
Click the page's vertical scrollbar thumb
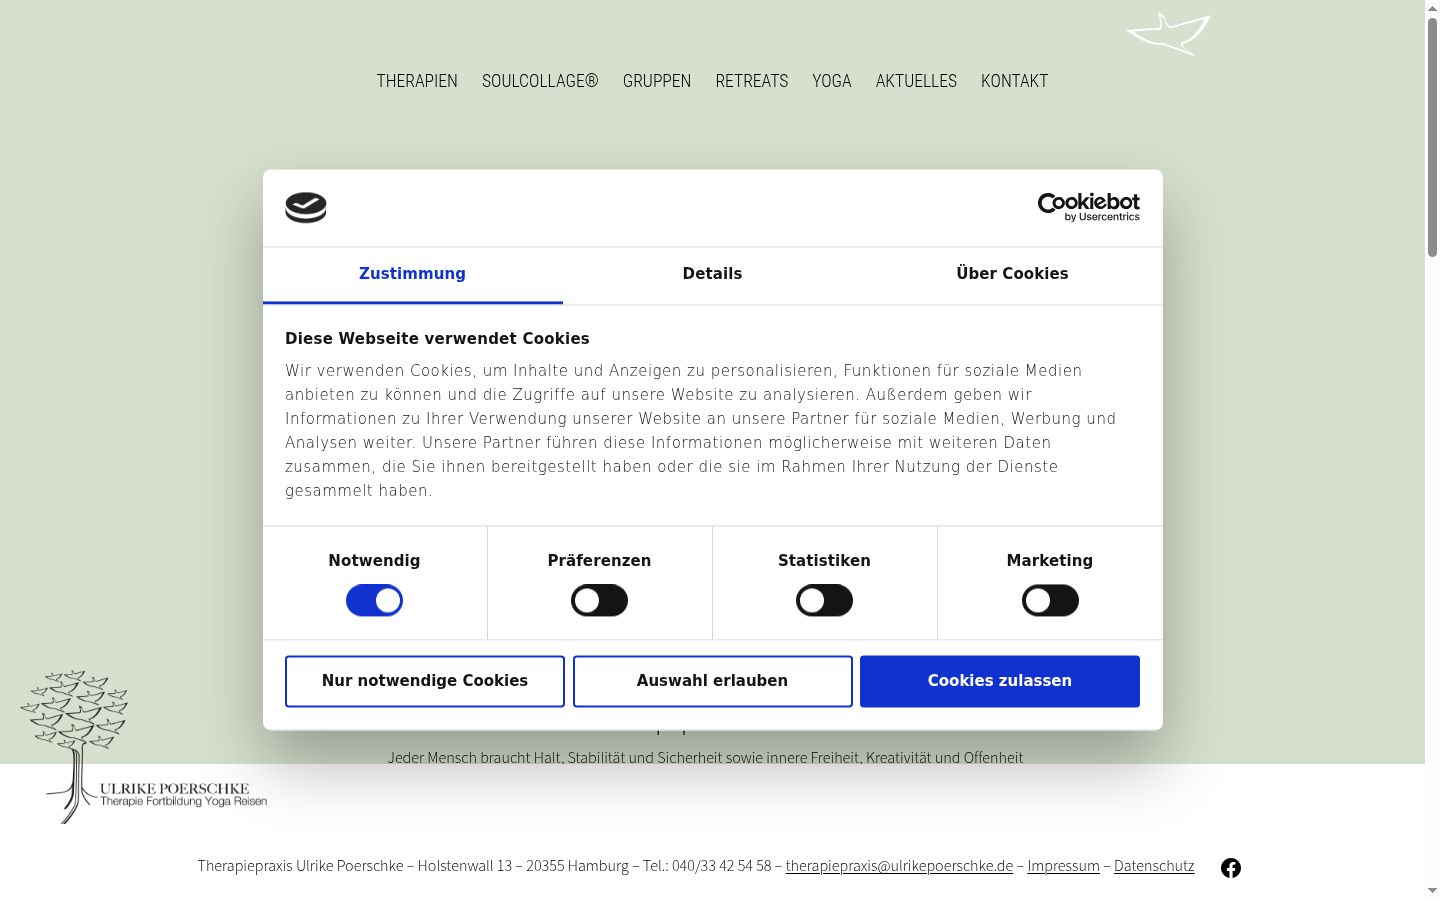(1432, 135)
